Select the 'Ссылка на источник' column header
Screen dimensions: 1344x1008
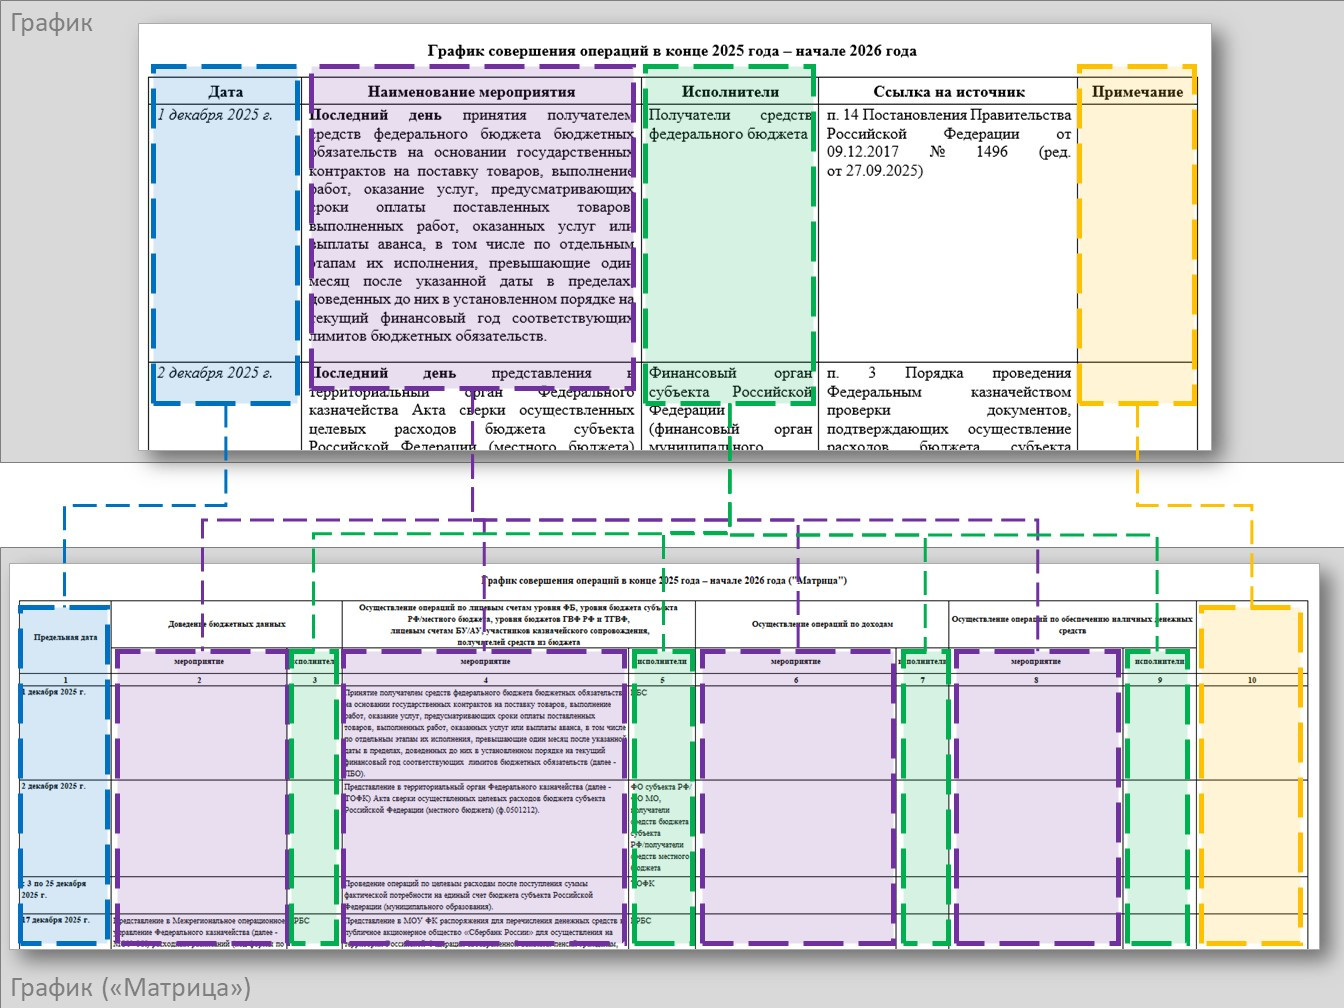(x=949, y=92)
